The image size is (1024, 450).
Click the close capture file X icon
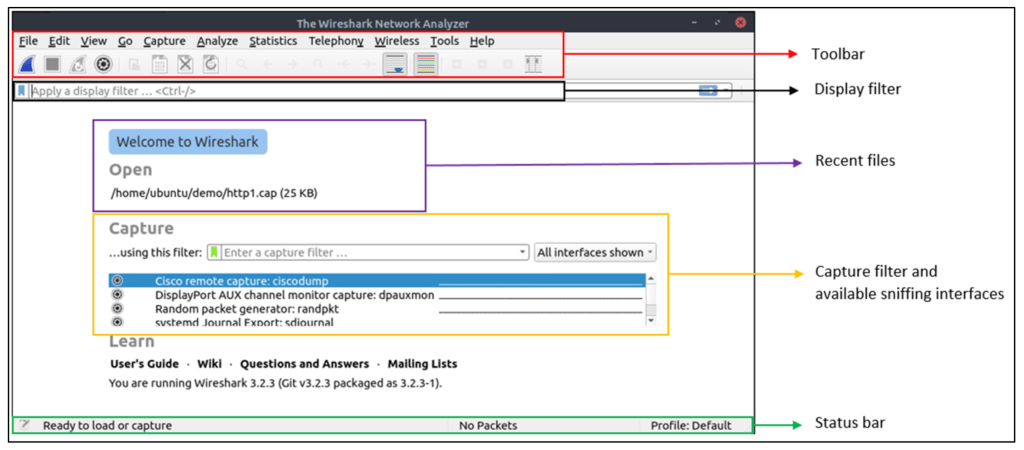tap(185, 64)
